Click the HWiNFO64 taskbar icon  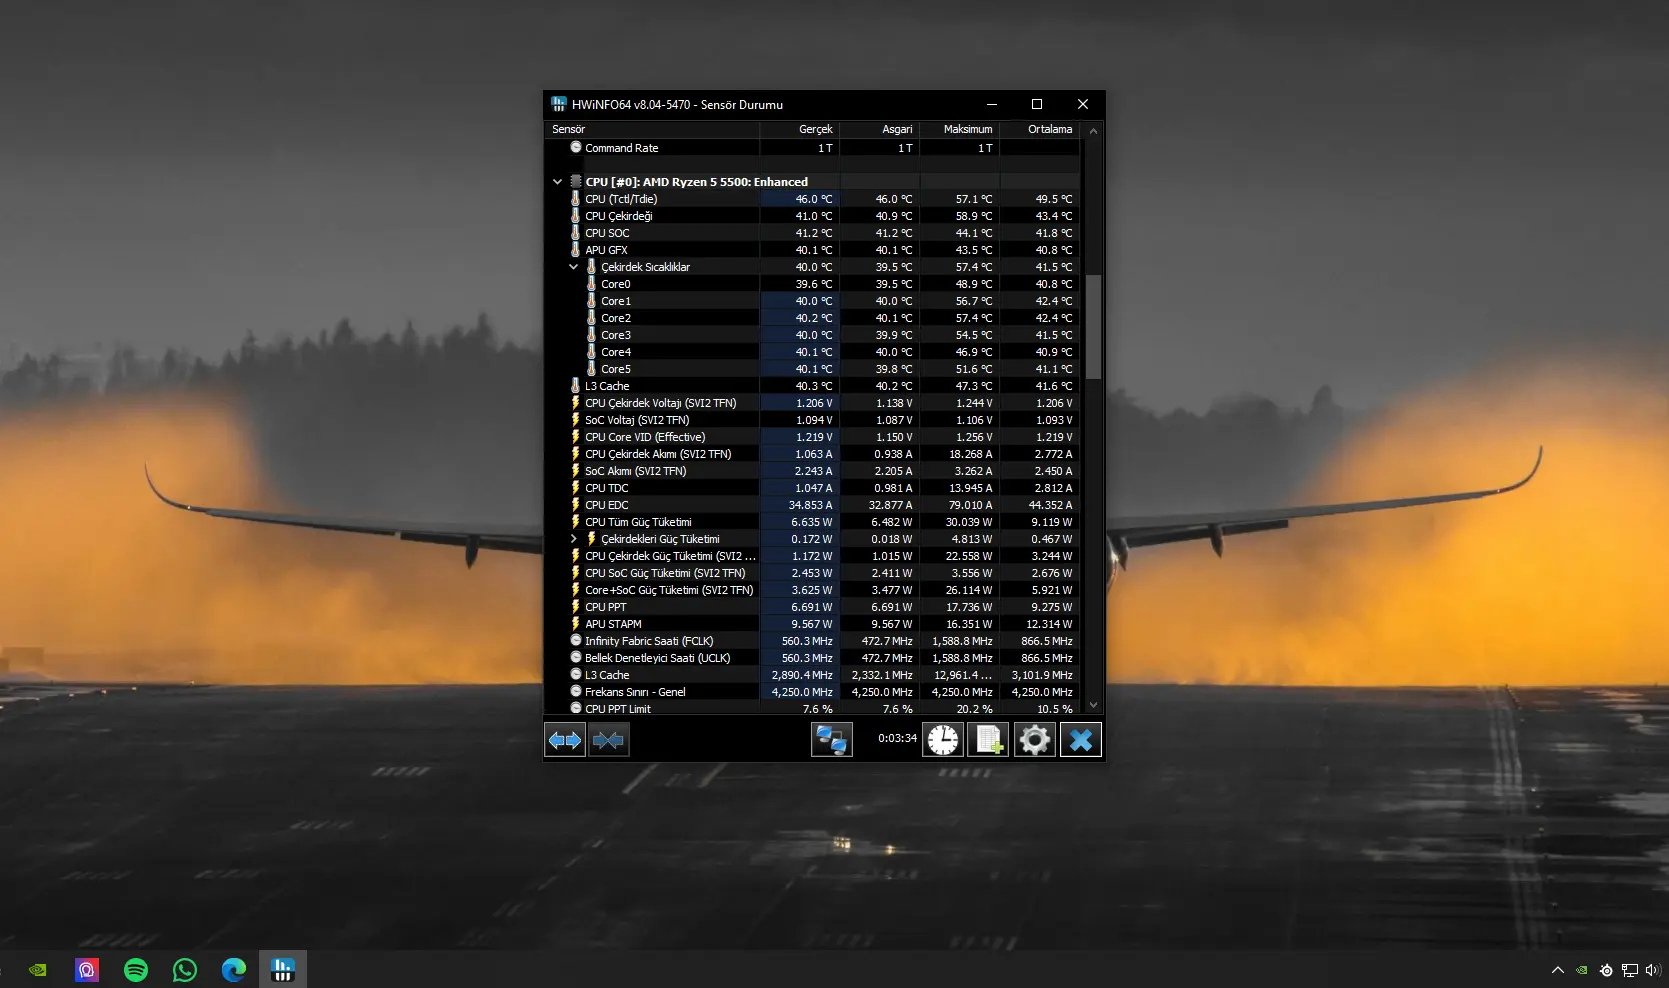(x=283, y=969)
